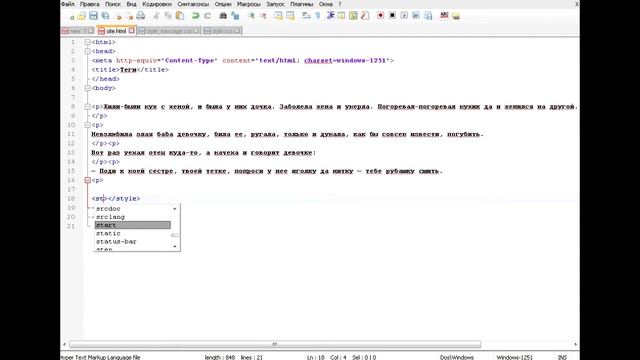
Task: Choose 'status-bar' from the autocomplete list
Action: tap(133, 241)
